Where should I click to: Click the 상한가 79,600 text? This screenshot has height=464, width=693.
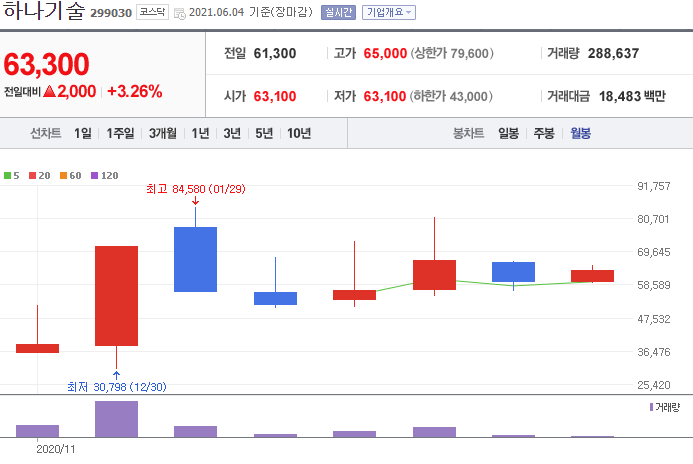(x=452, y=53)
